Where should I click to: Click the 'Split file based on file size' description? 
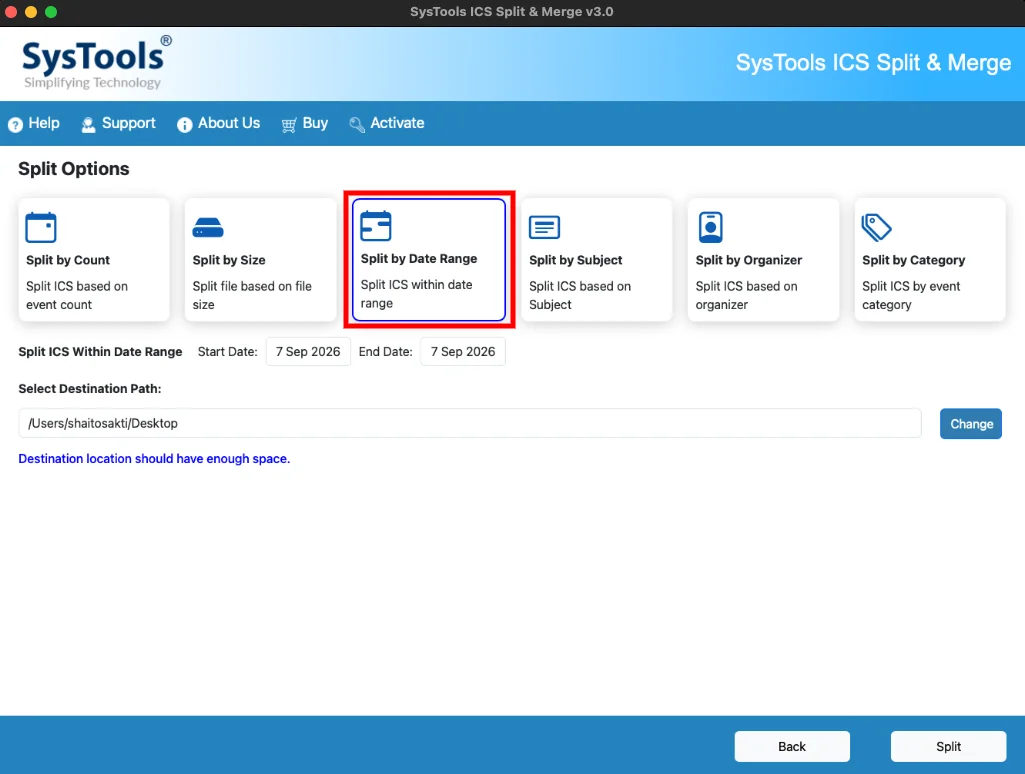[252, 295]
